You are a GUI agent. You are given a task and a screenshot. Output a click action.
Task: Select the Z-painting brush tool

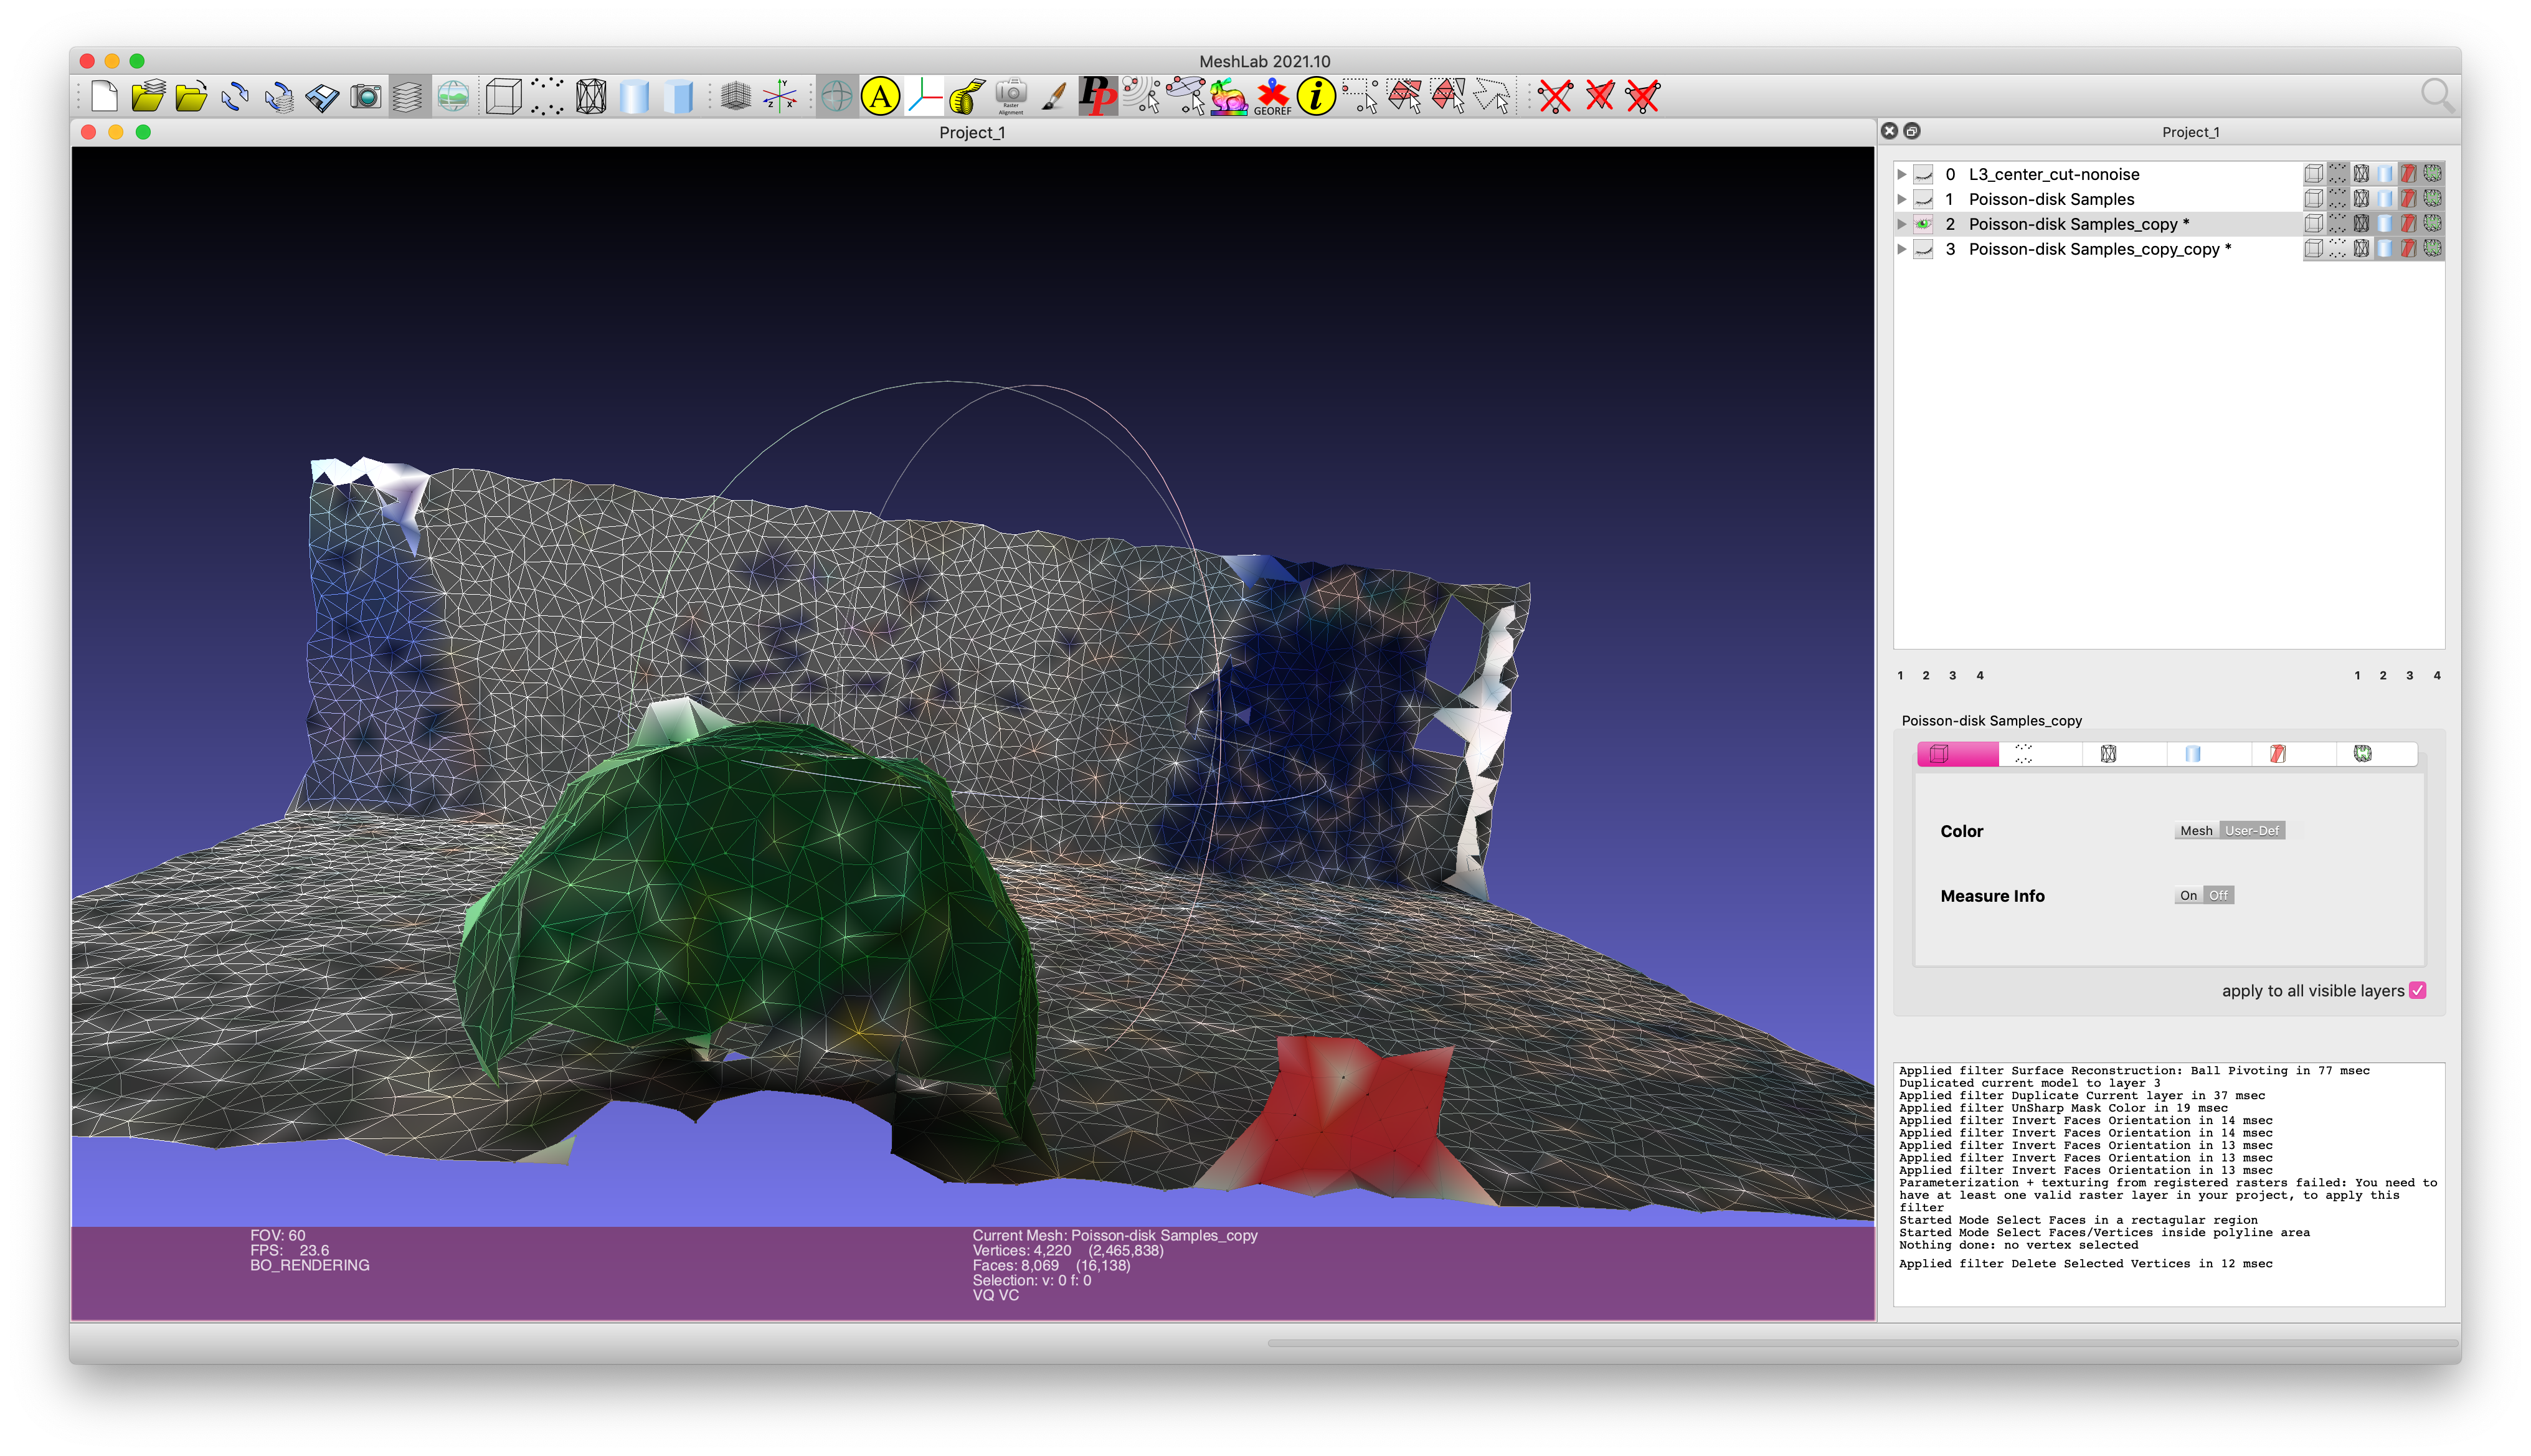[x=1054, y=97]
